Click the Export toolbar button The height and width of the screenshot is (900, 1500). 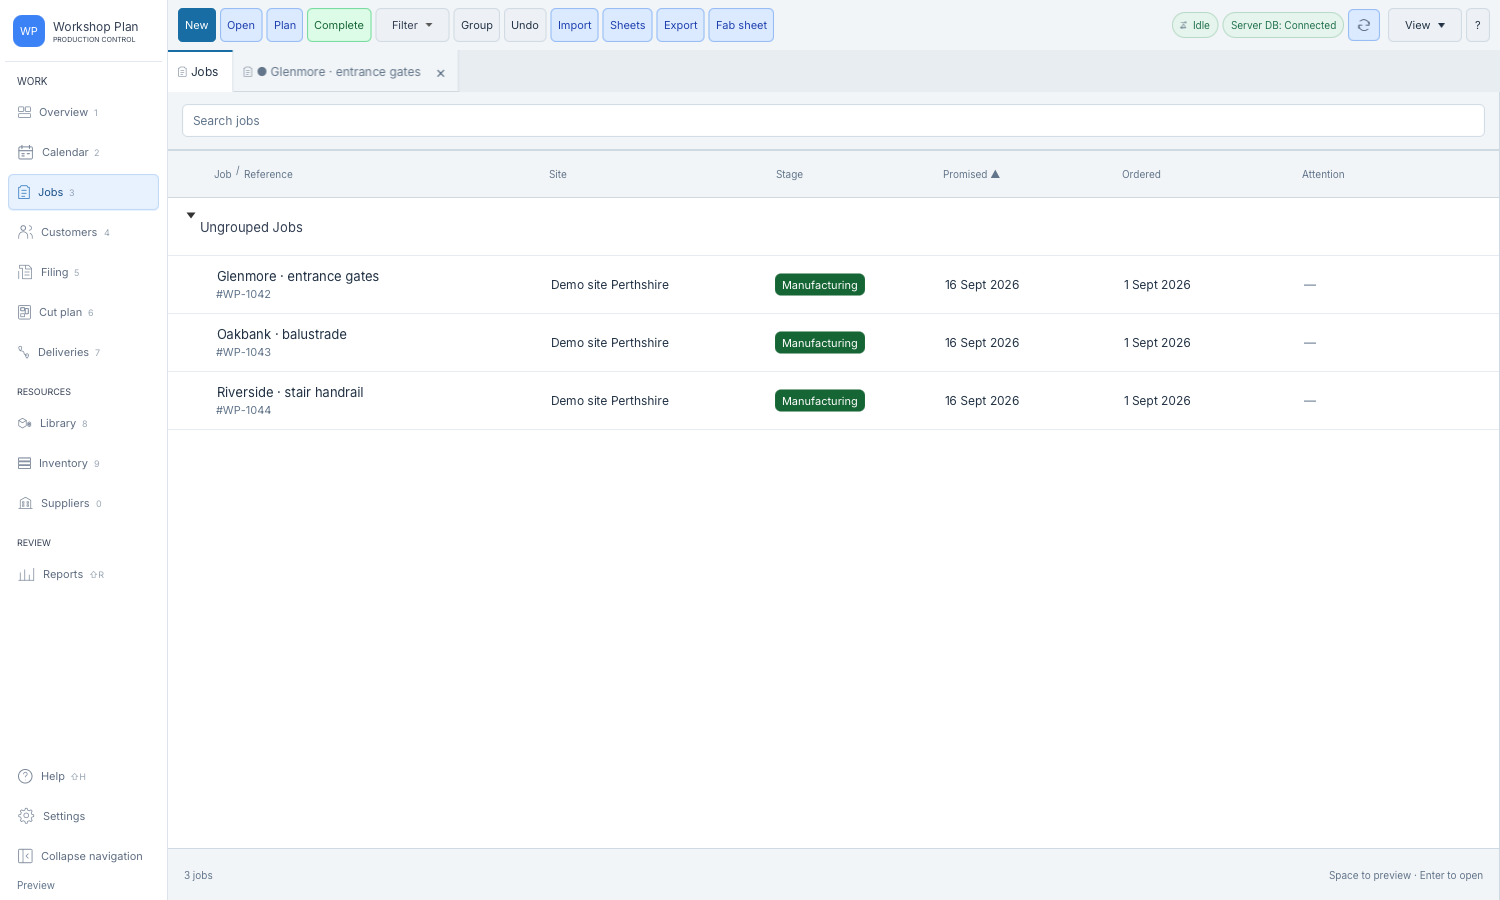(681, 25)
